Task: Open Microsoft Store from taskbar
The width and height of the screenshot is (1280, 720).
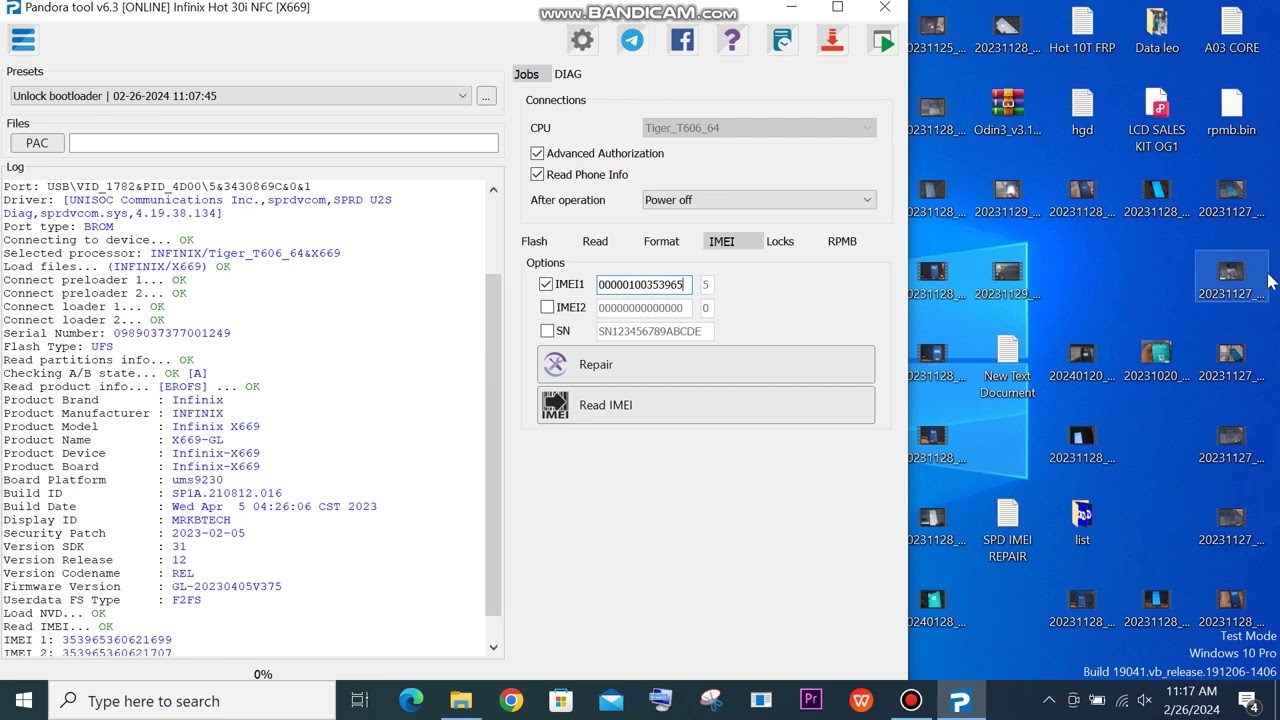Action: point(561,700)
